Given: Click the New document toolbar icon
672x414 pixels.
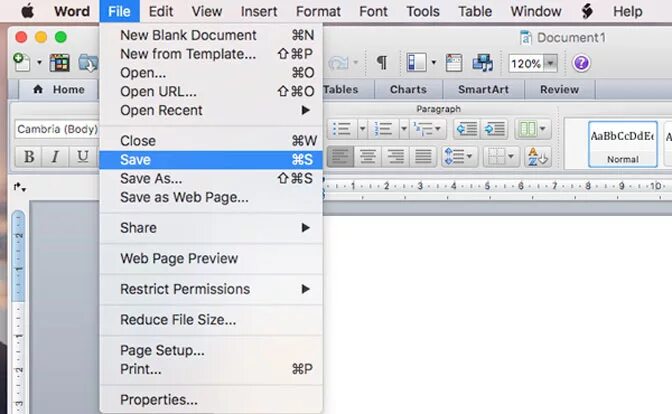Looking at the screenshot, I should point(21,63).
